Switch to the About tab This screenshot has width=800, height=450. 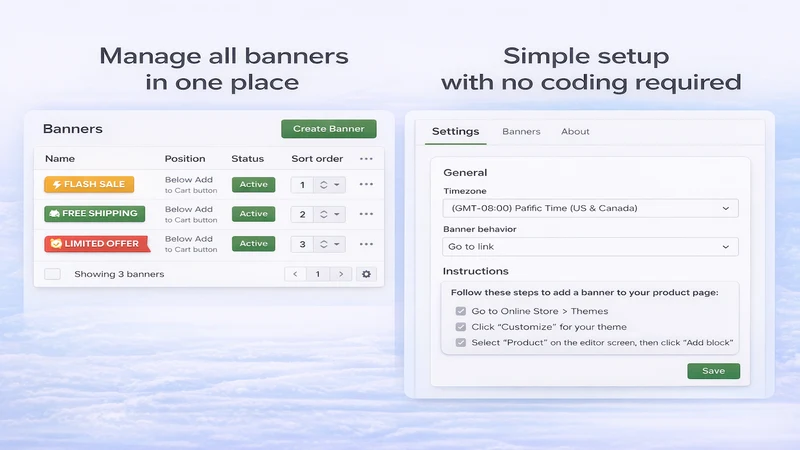pyautogui.click(x=575, y=132)
